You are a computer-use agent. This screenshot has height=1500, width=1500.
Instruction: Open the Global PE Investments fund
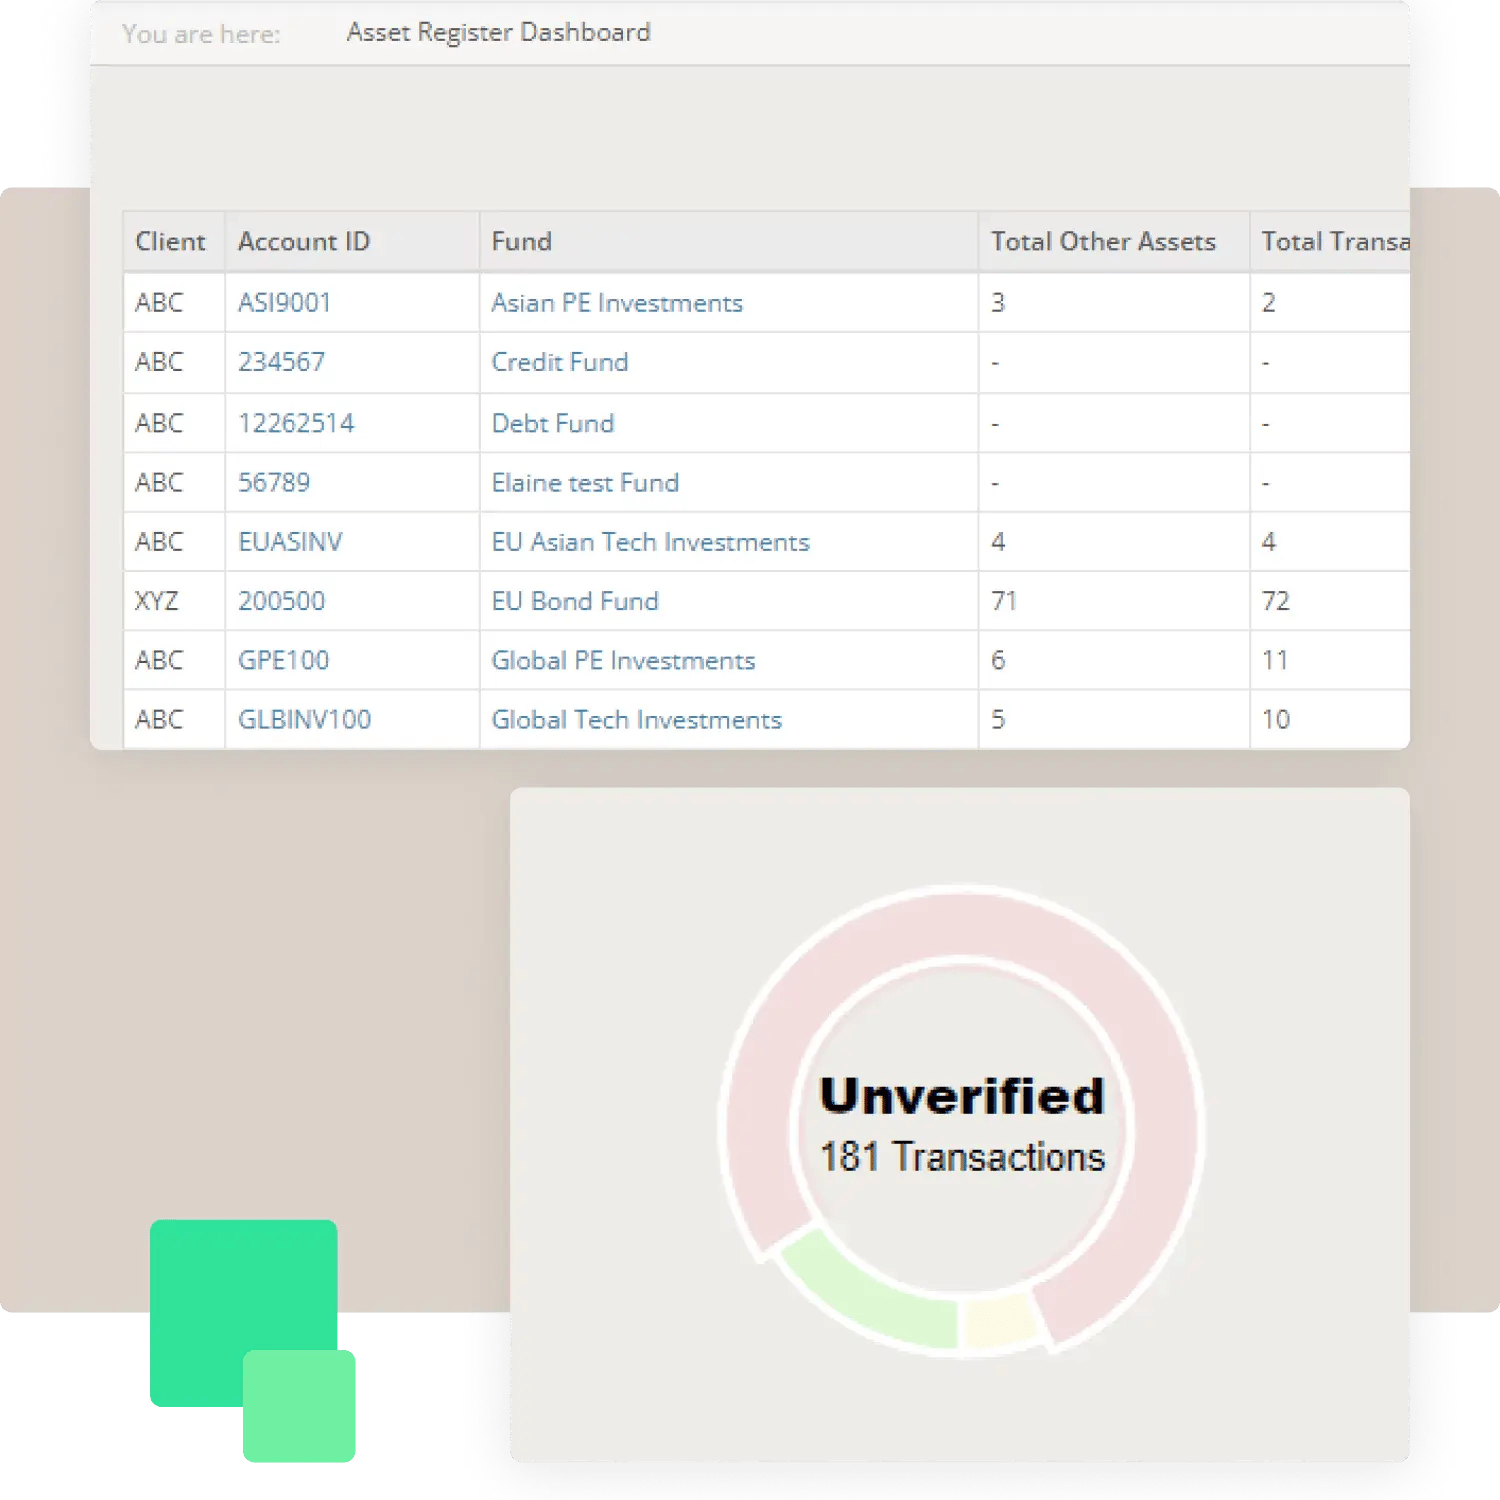pyautogui.click(x=623, y=660)
